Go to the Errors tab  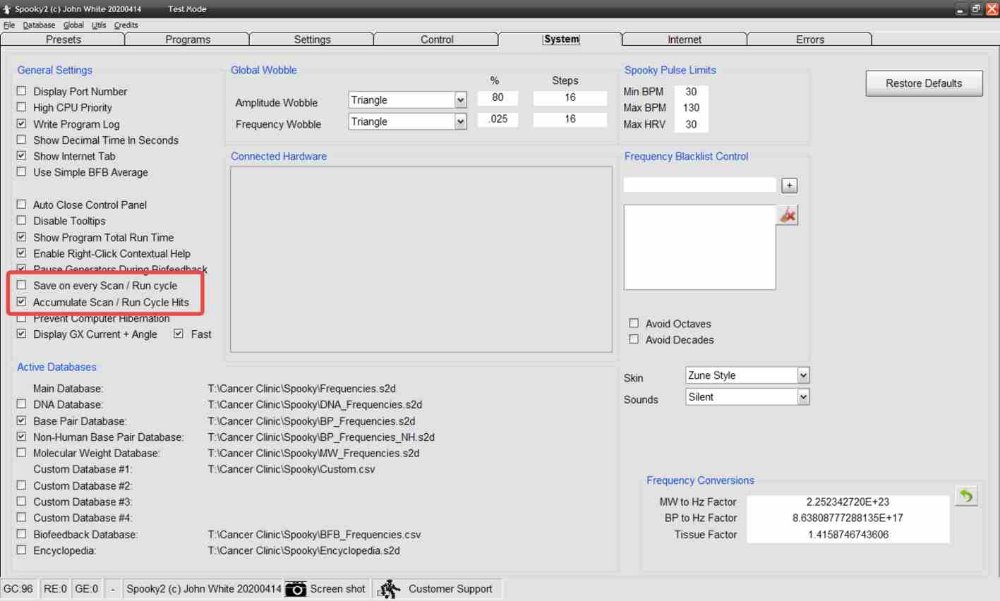(810, 40)
